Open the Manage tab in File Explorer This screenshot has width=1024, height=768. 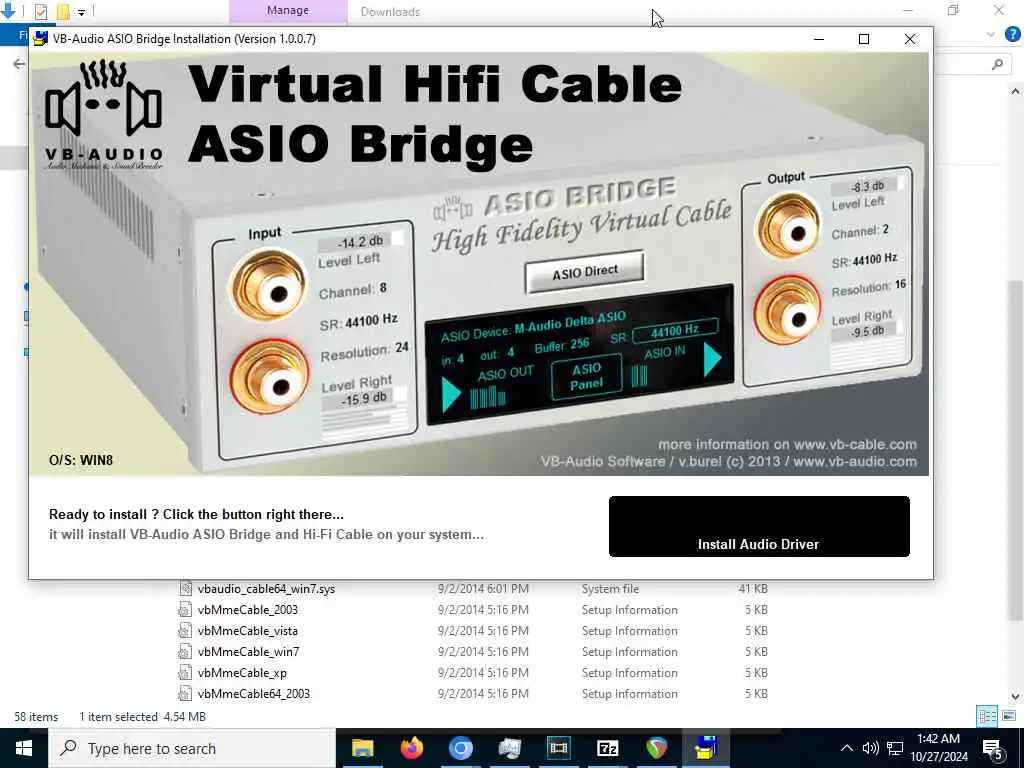(288, 11)
